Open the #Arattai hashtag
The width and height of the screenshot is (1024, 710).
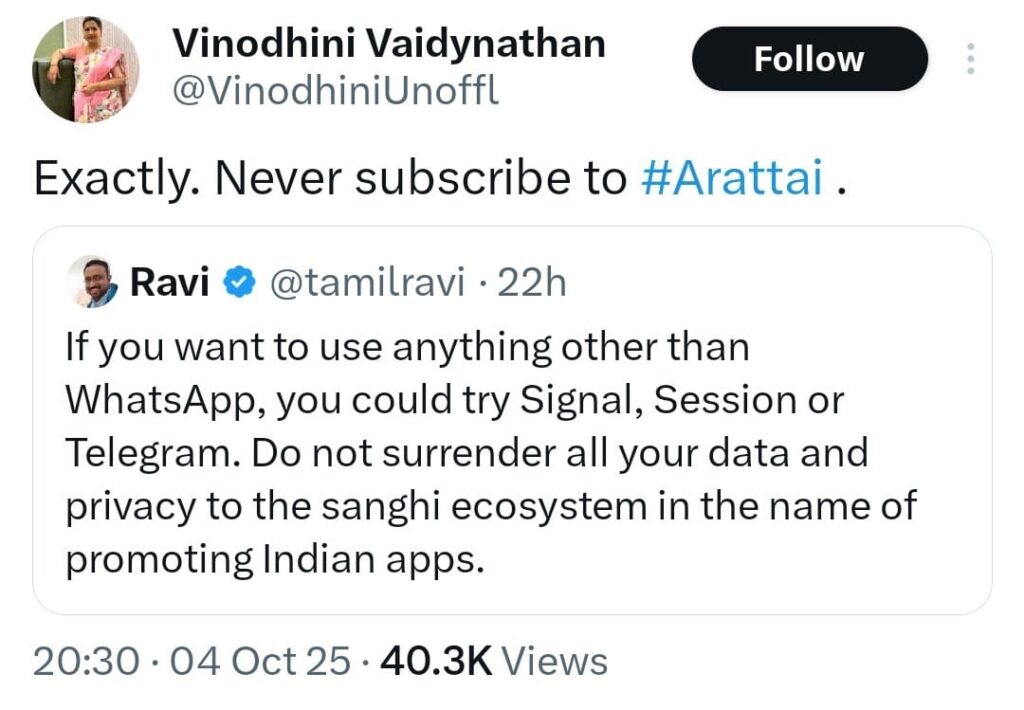point(731,178)
